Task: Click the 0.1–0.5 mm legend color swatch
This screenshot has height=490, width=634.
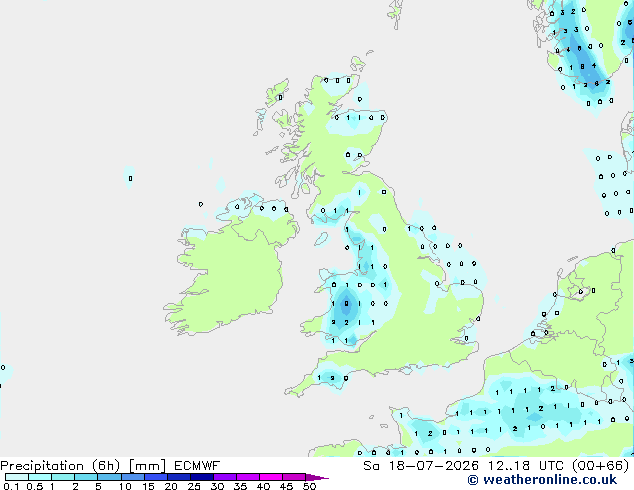Action: click(x=17, y=477)
